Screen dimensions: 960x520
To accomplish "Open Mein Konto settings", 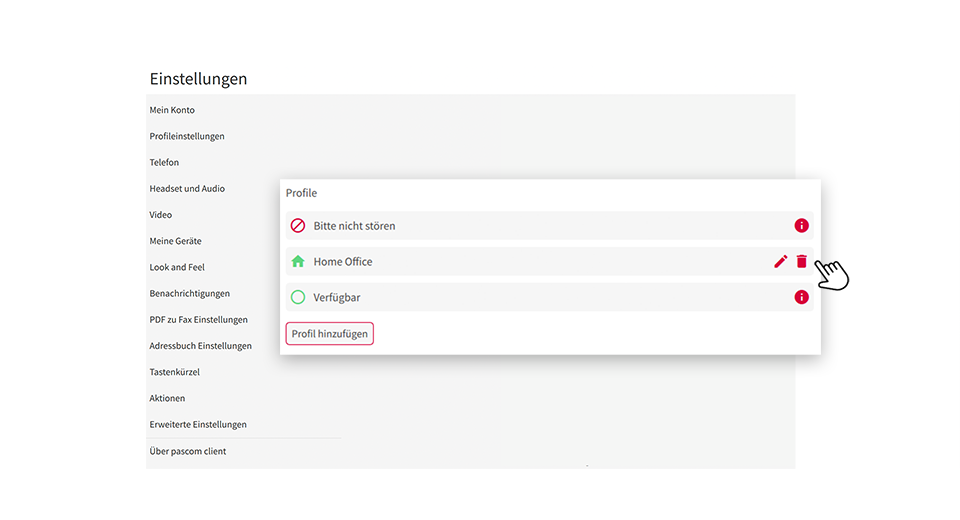I will [x=172, y=110].
